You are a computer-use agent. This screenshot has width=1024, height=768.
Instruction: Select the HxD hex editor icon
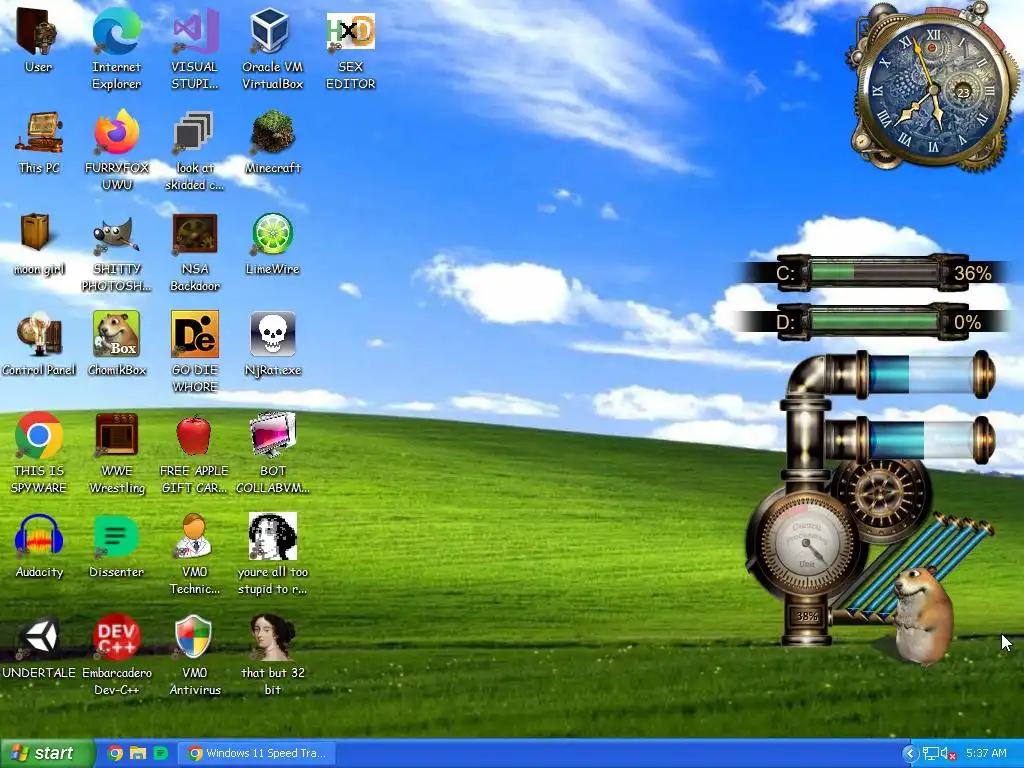[x=351, y=31]
